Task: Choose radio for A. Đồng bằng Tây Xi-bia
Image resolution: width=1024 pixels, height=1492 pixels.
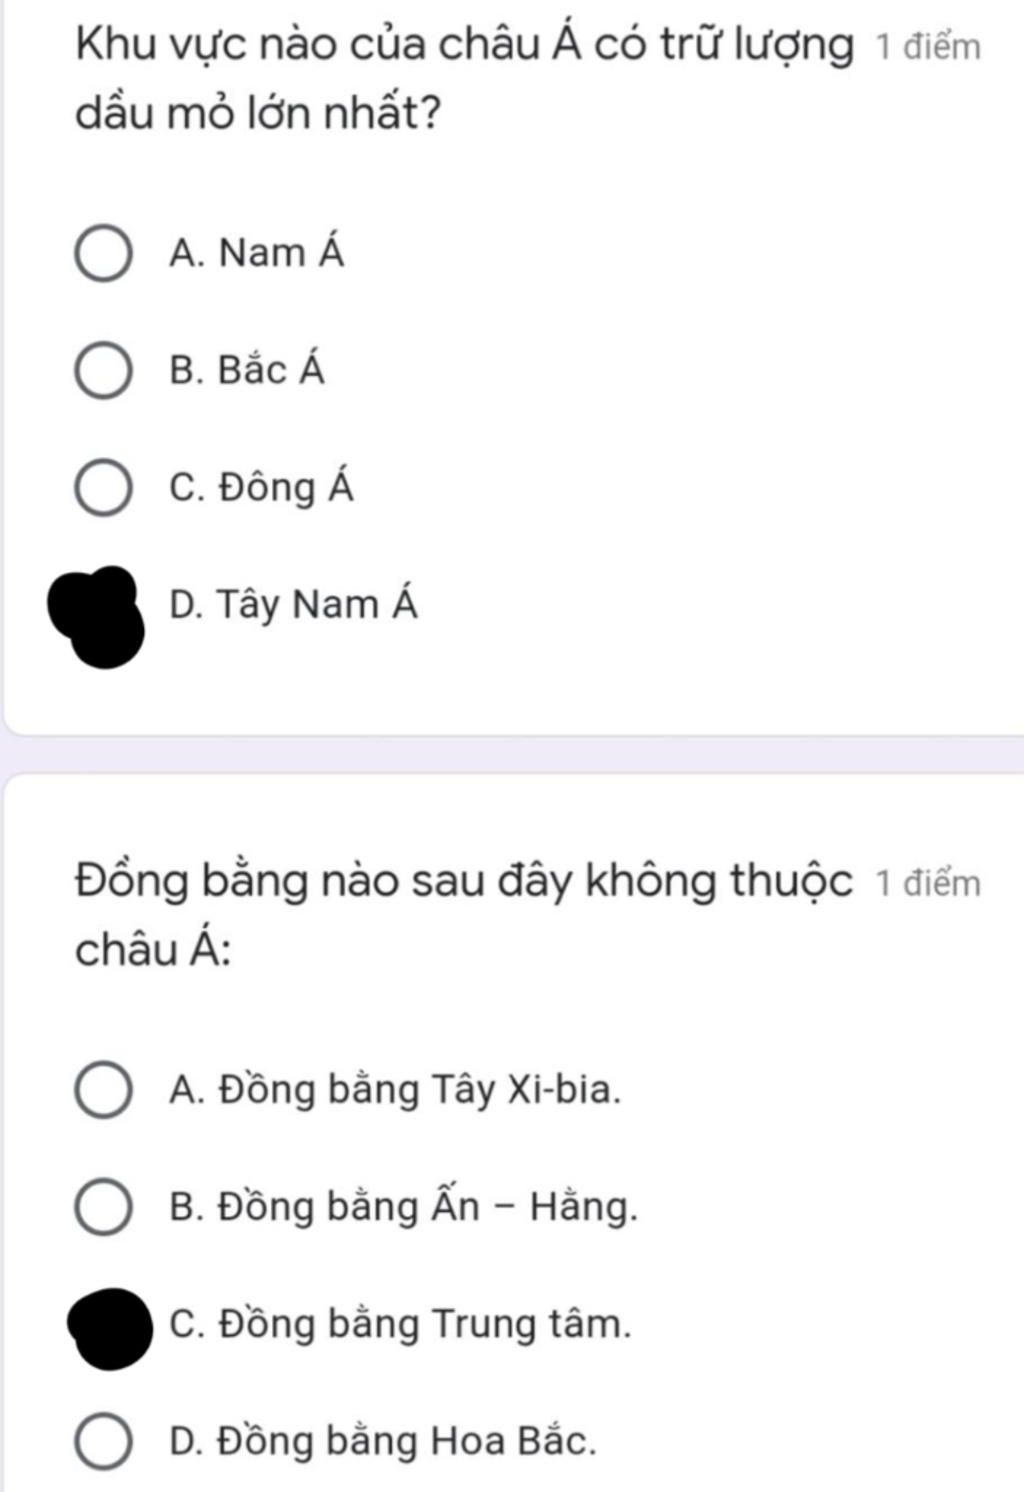Action: coord(103,1090)
